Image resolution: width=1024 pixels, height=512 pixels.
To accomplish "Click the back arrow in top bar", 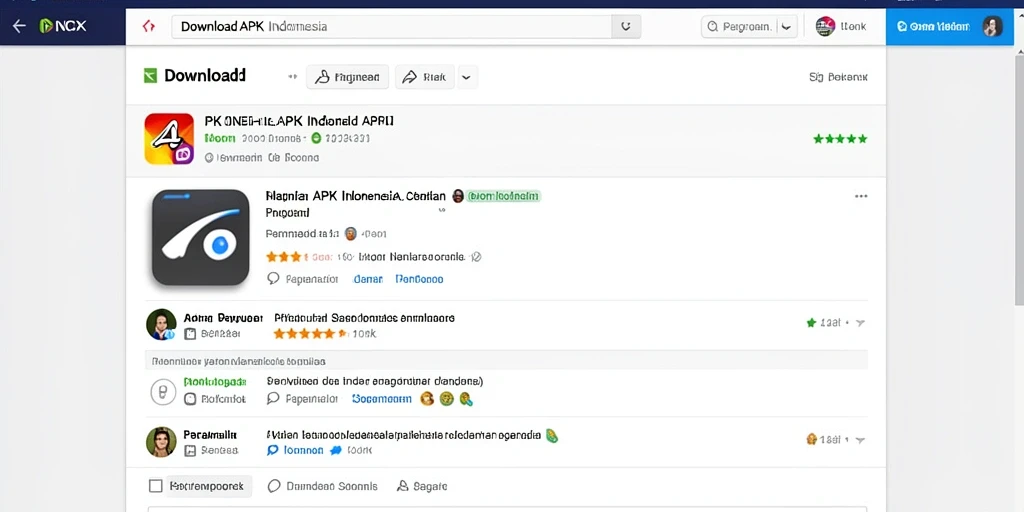I will point(20,26).
